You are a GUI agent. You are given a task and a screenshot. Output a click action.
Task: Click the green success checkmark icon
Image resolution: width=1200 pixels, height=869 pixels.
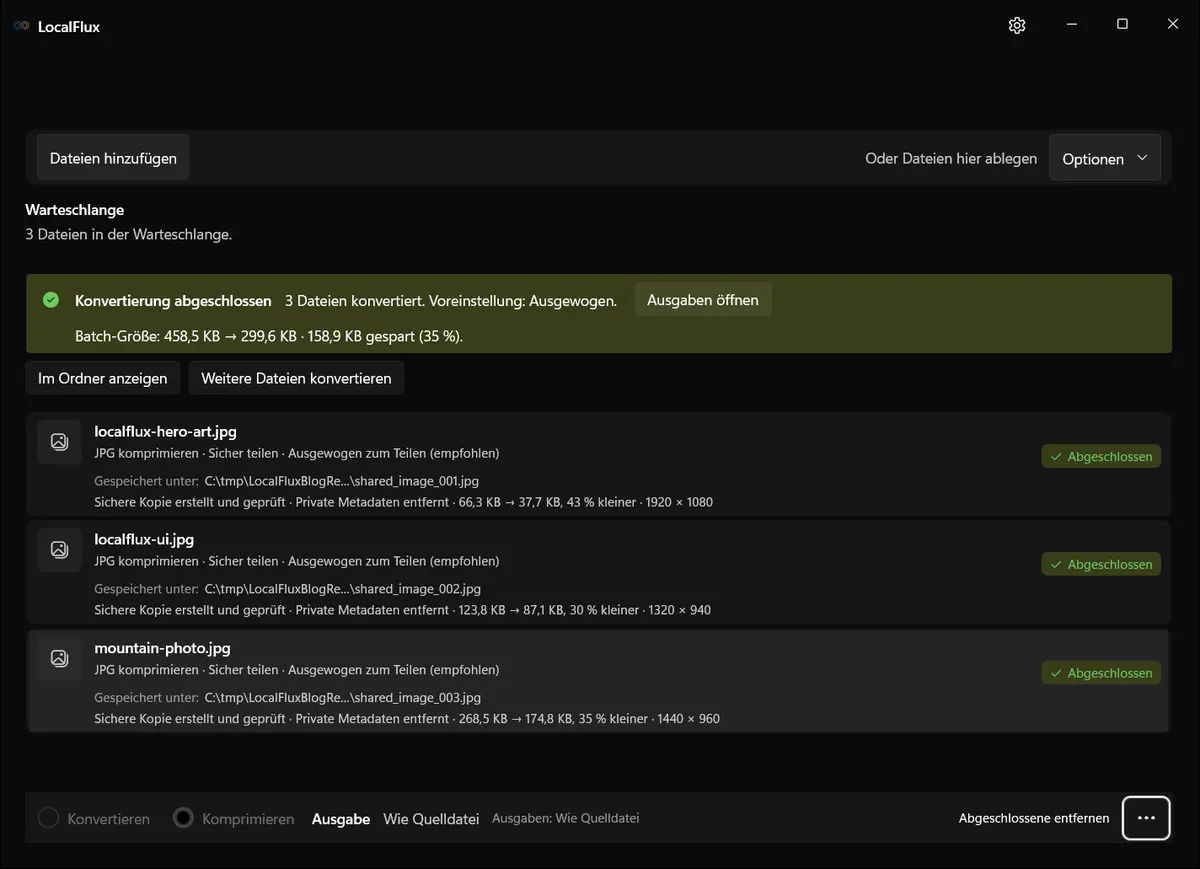pyautogui.click(x=51, y=300)
